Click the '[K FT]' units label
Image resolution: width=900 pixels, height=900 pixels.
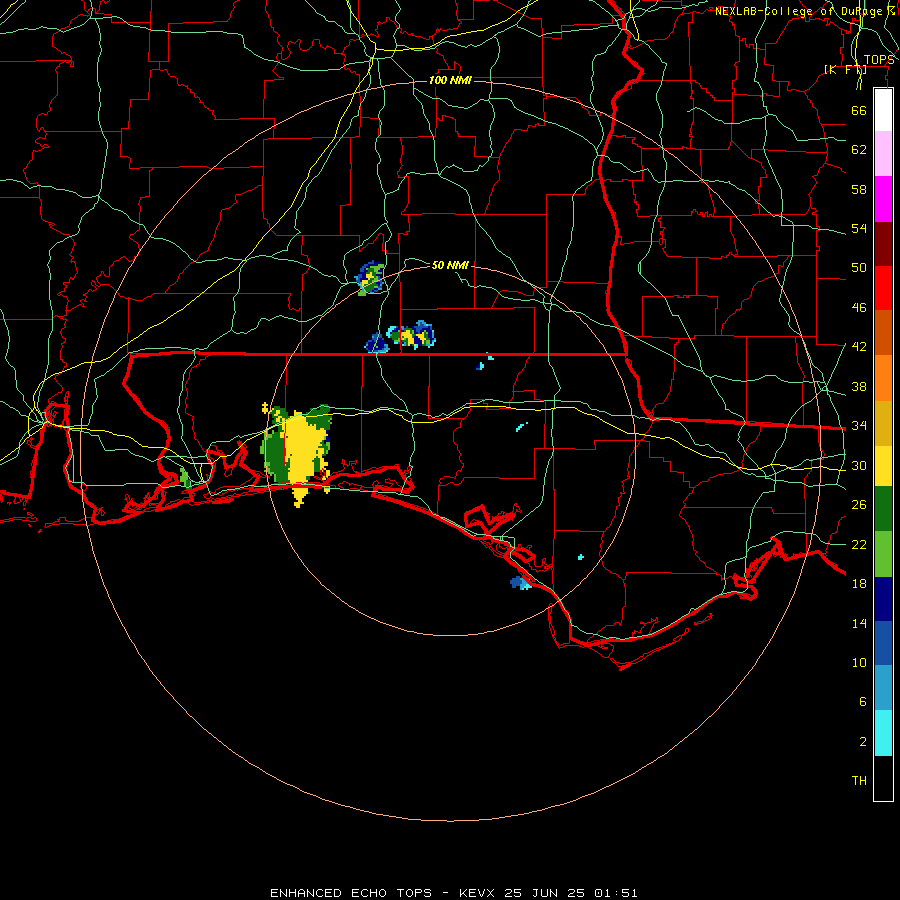(845, 70)
